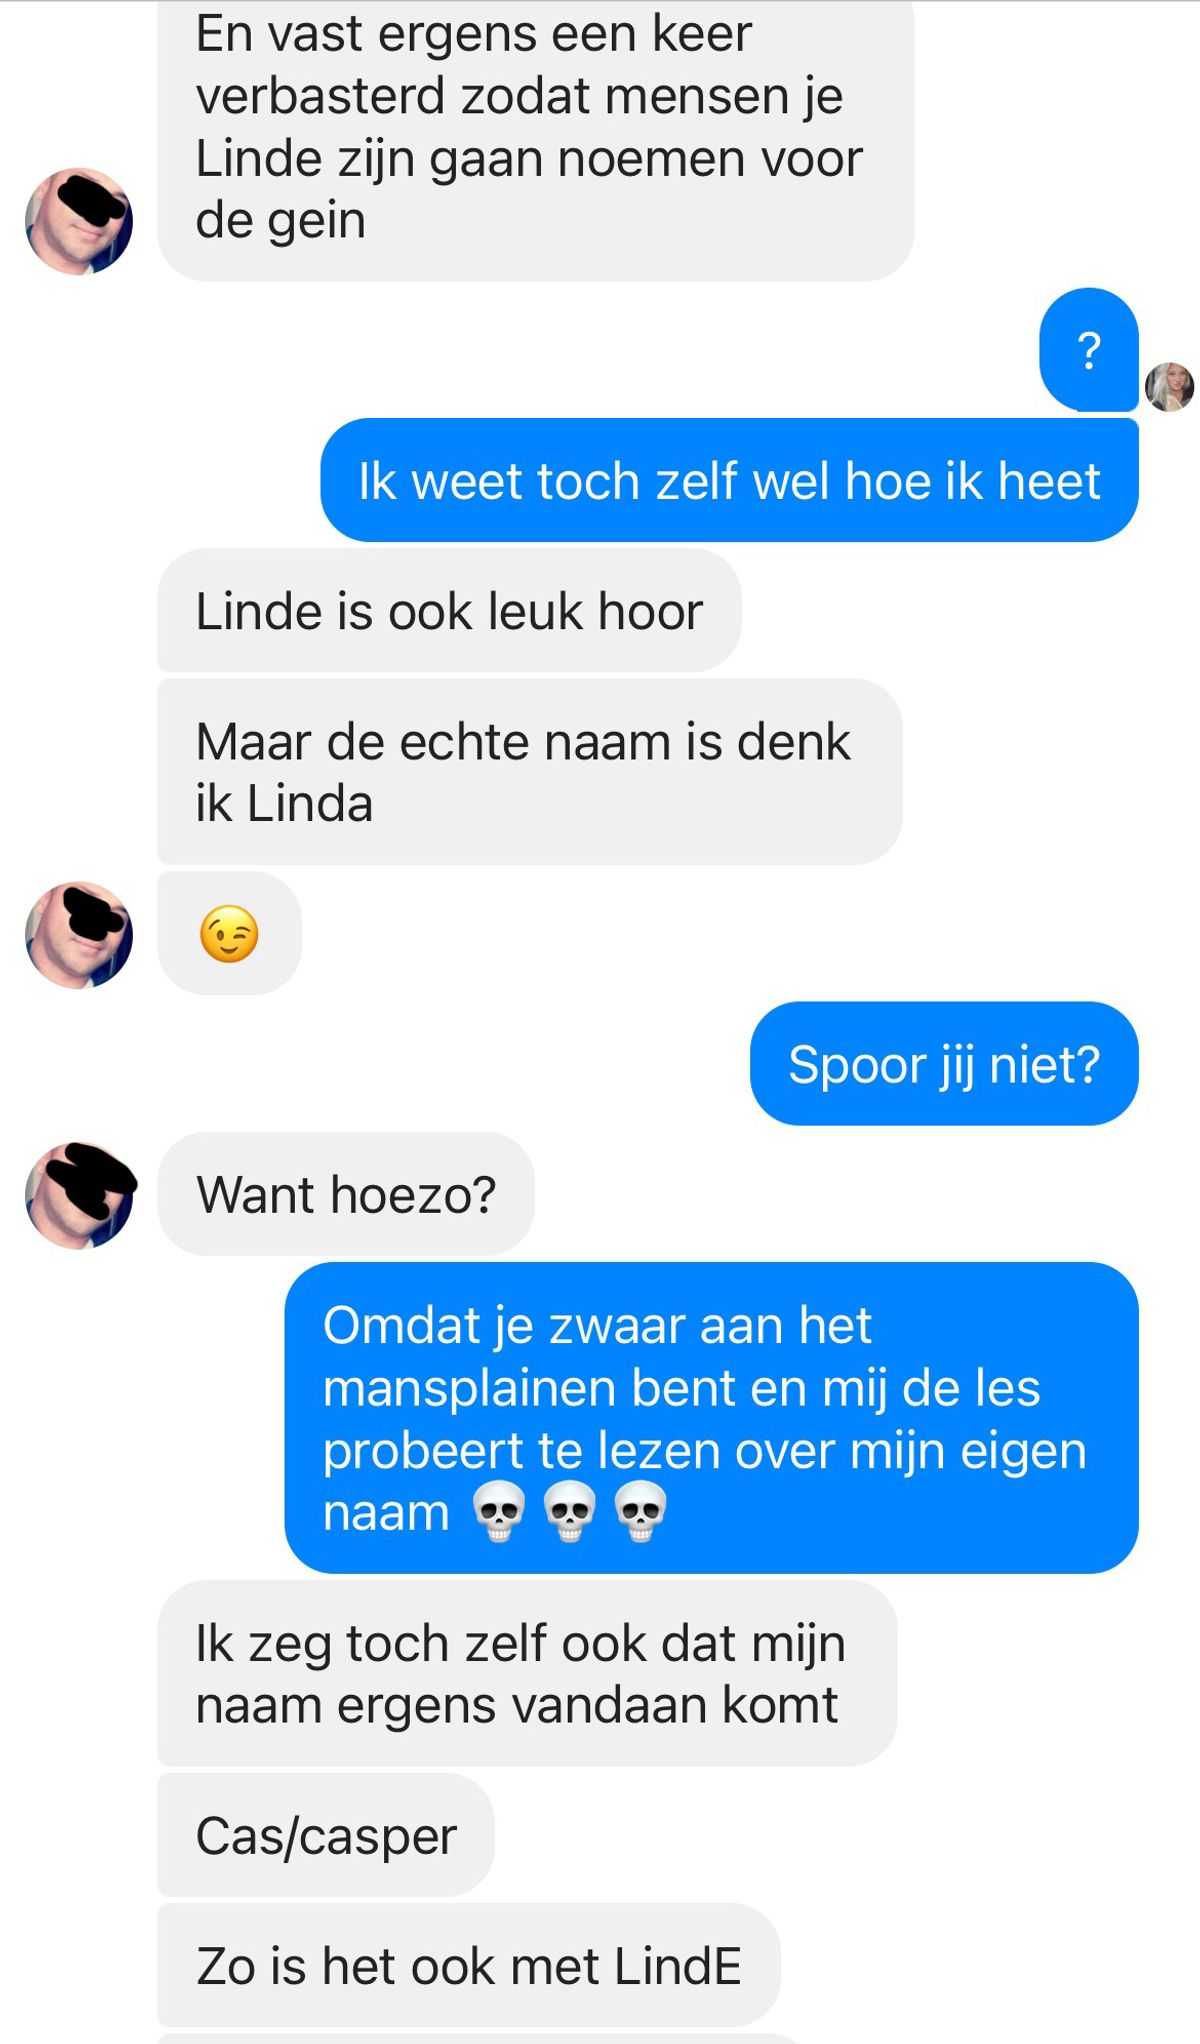Tap the 'Cas/casper' message bubble
Image resolution: width=1200 pixels, height=2044 pixels.
[x=326, y=1835]
